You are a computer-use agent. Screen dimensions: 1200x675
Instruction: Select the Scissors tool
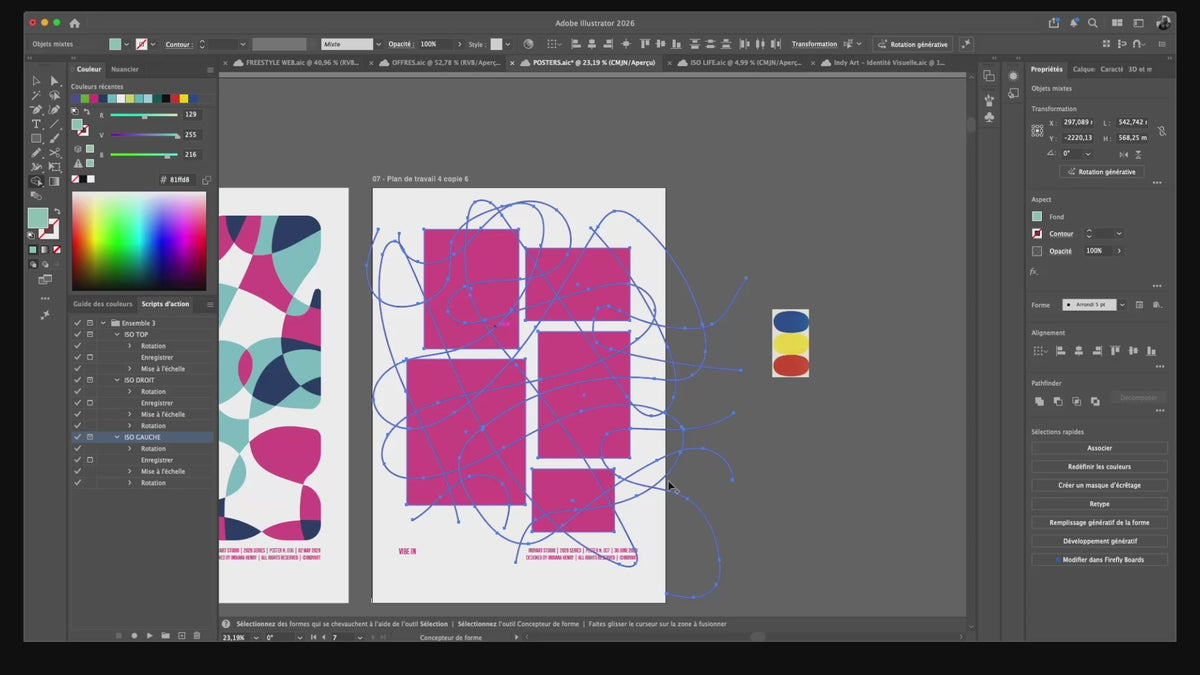(54, 153)
